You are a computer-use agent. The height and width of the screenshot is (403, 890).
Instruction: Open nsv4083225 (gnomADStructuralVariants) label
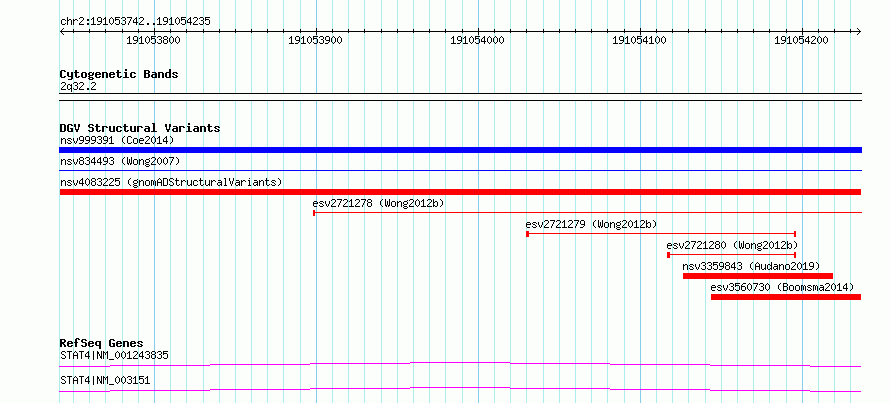(171, 182)
